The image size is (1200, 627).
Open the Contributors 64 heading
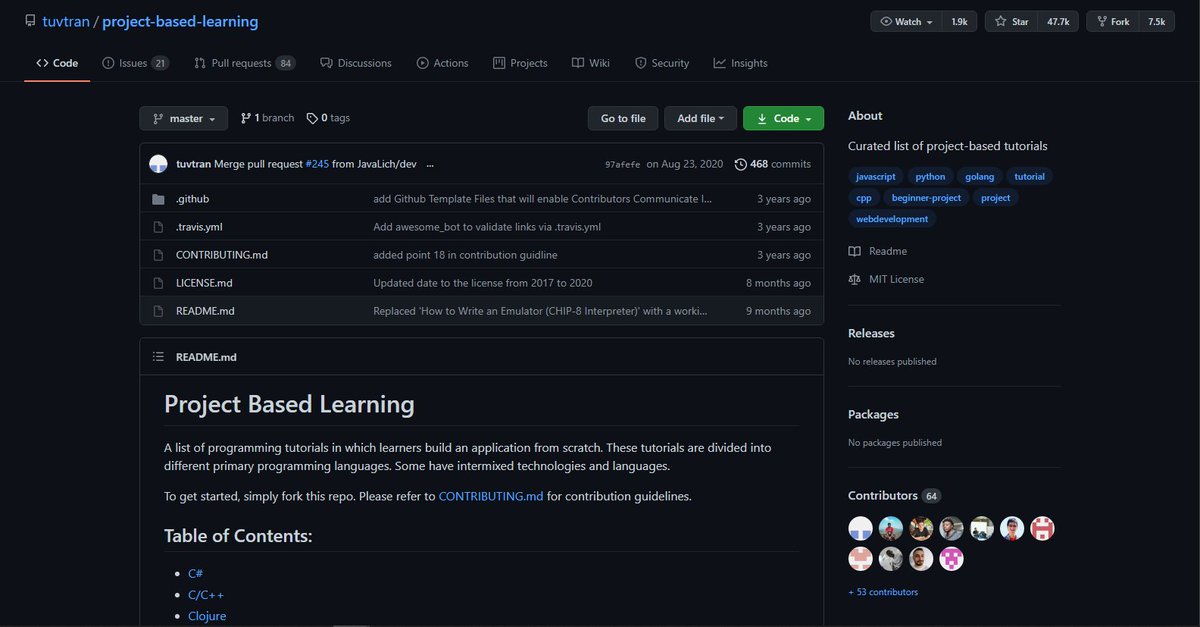pyautogui.click(x=894, y=495)
